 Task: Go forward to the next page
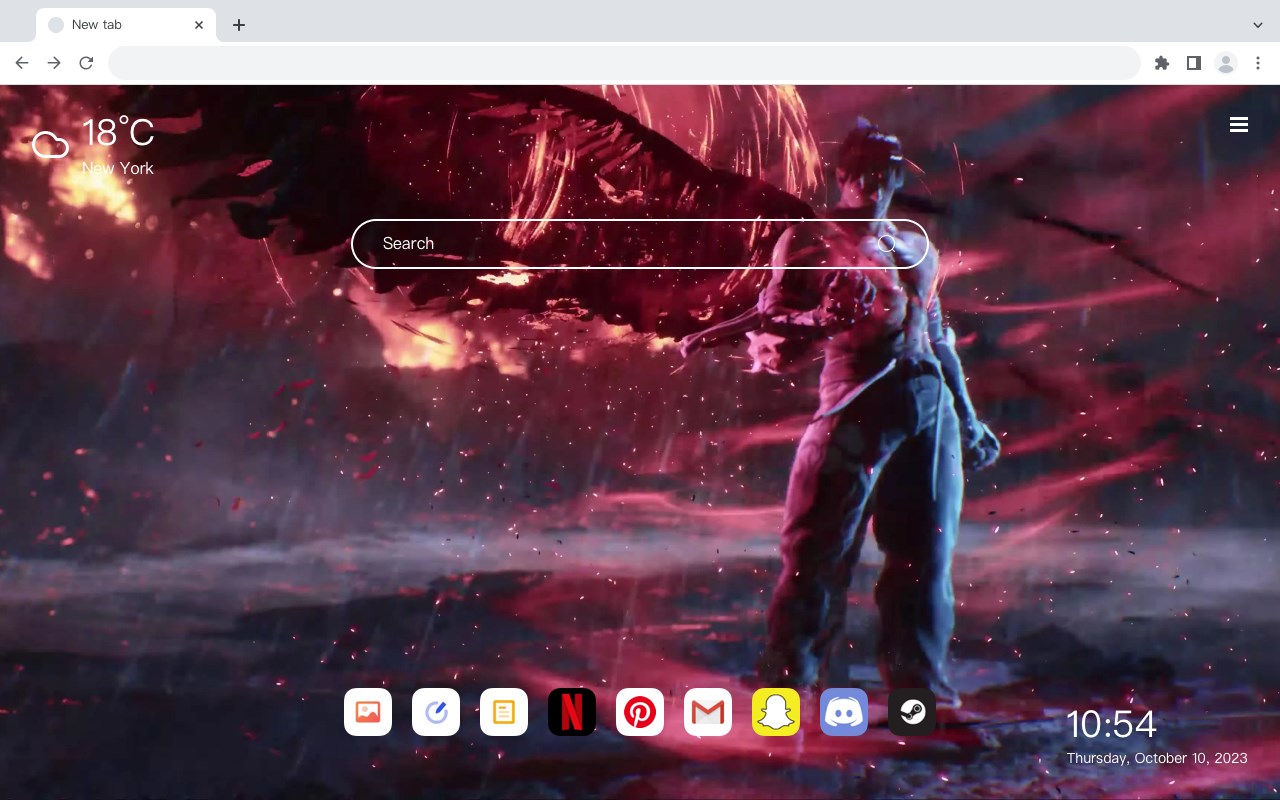click(x=54, y=63)
